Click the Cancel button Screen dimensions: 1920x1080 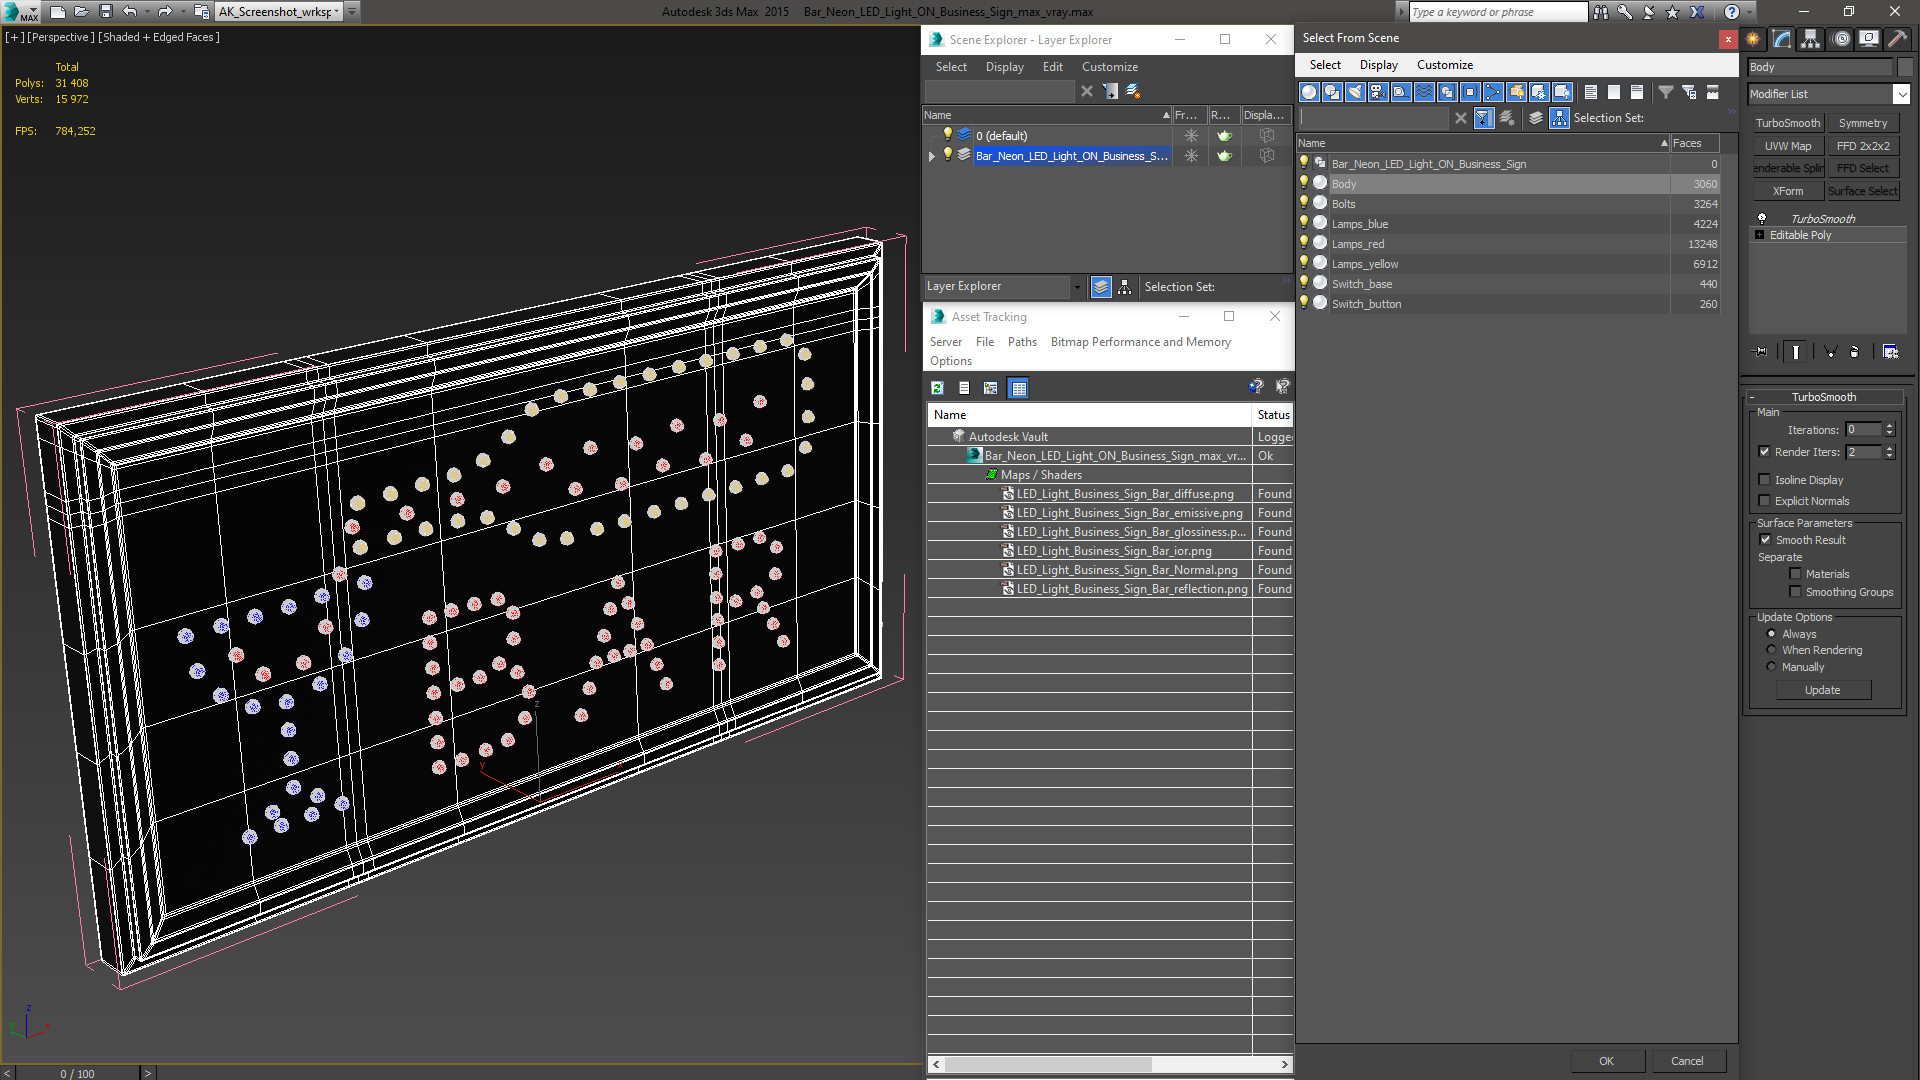pyautogui.click(x=1686, y=1061)
